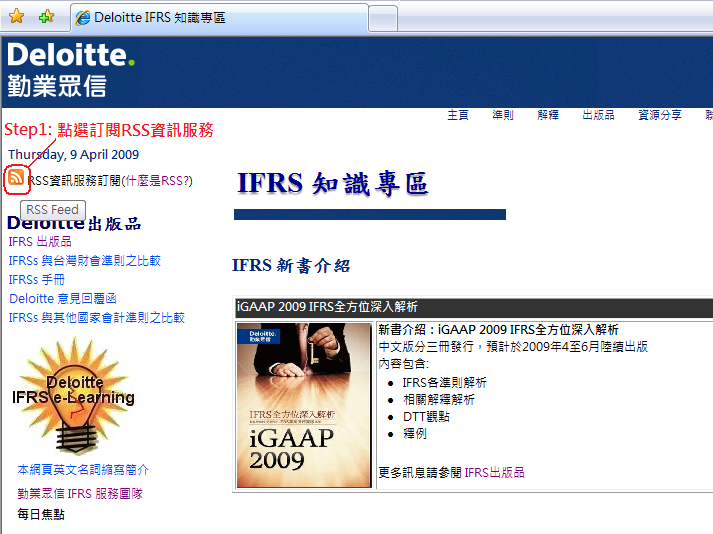Open the 解釋 menu item
Screen dimensions: 713x534
(548, 115)
